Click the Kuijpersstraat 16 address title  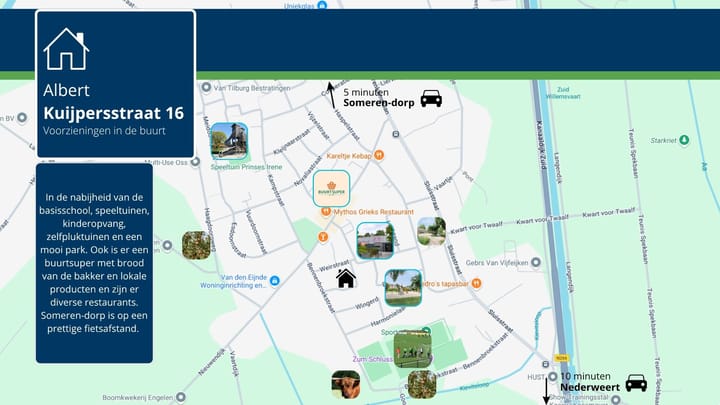click(113, 112)
